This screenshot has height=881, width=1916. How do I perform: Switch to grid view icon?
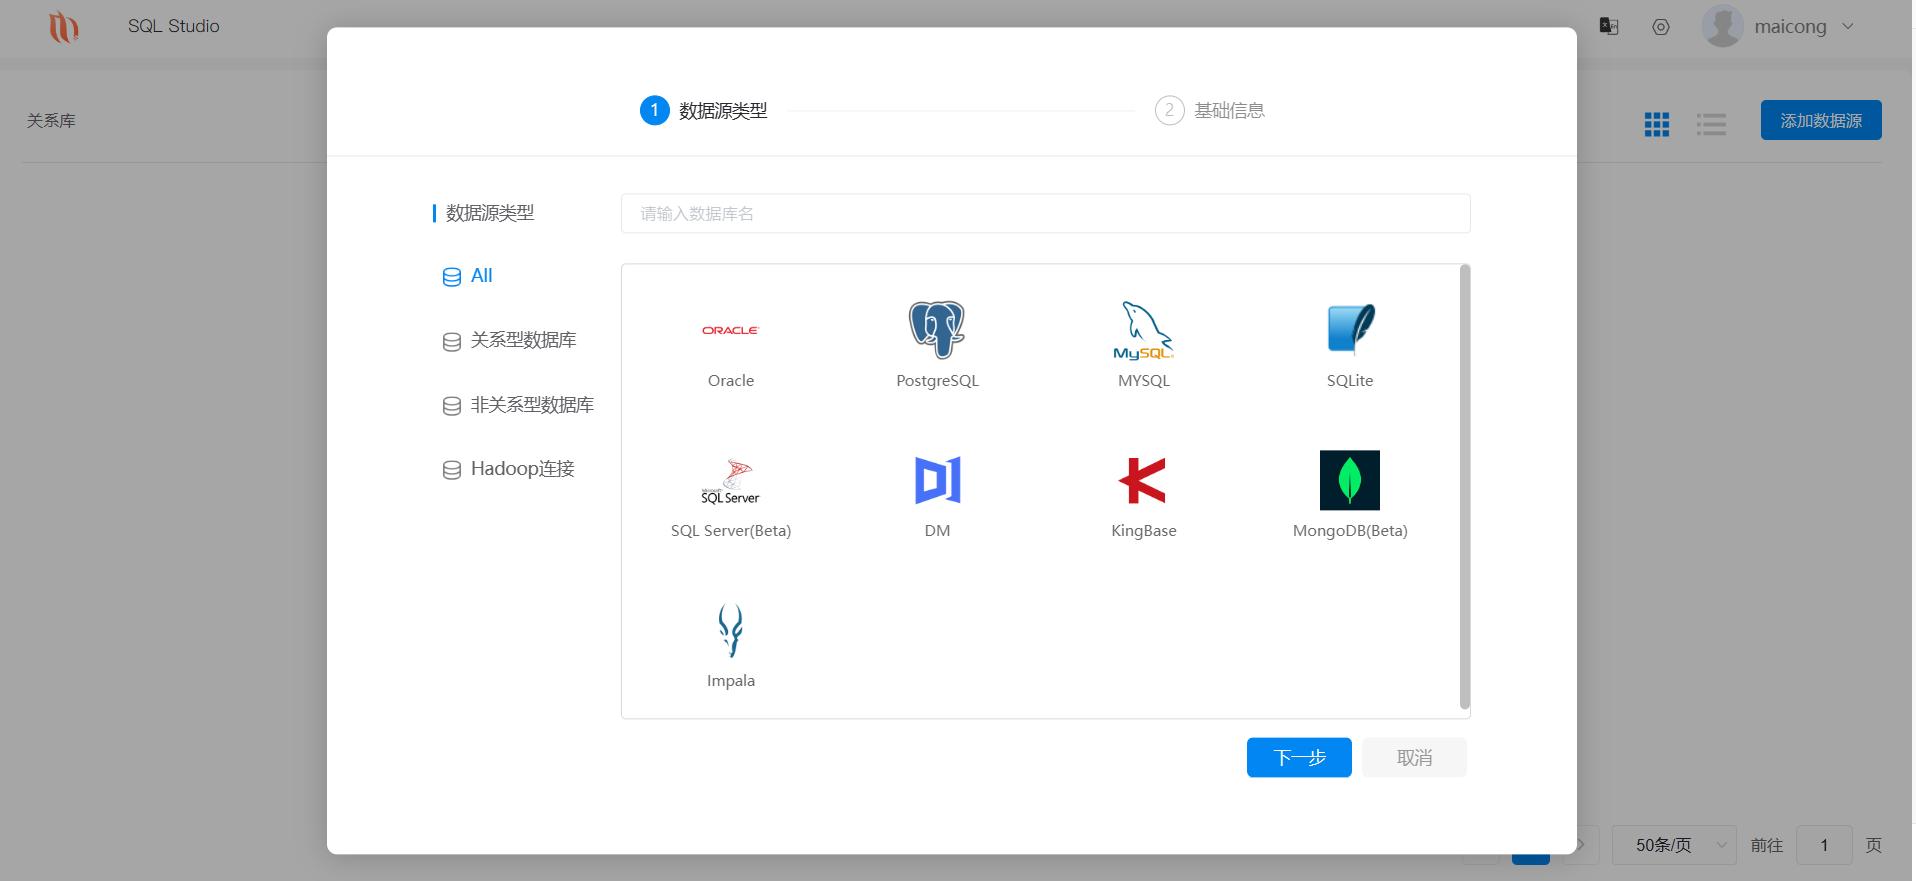(1657, 124)
